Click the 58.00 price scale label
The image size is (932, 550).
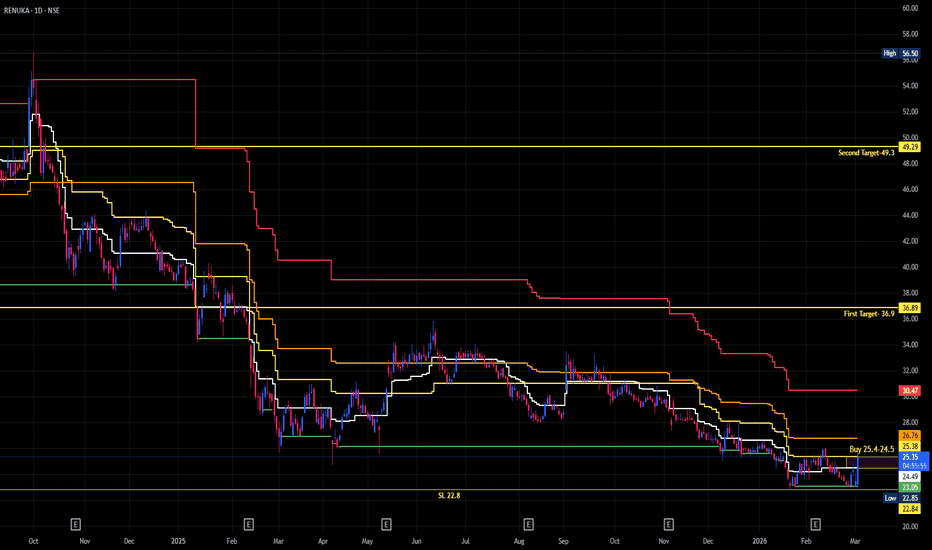click(x=910, y=34)
